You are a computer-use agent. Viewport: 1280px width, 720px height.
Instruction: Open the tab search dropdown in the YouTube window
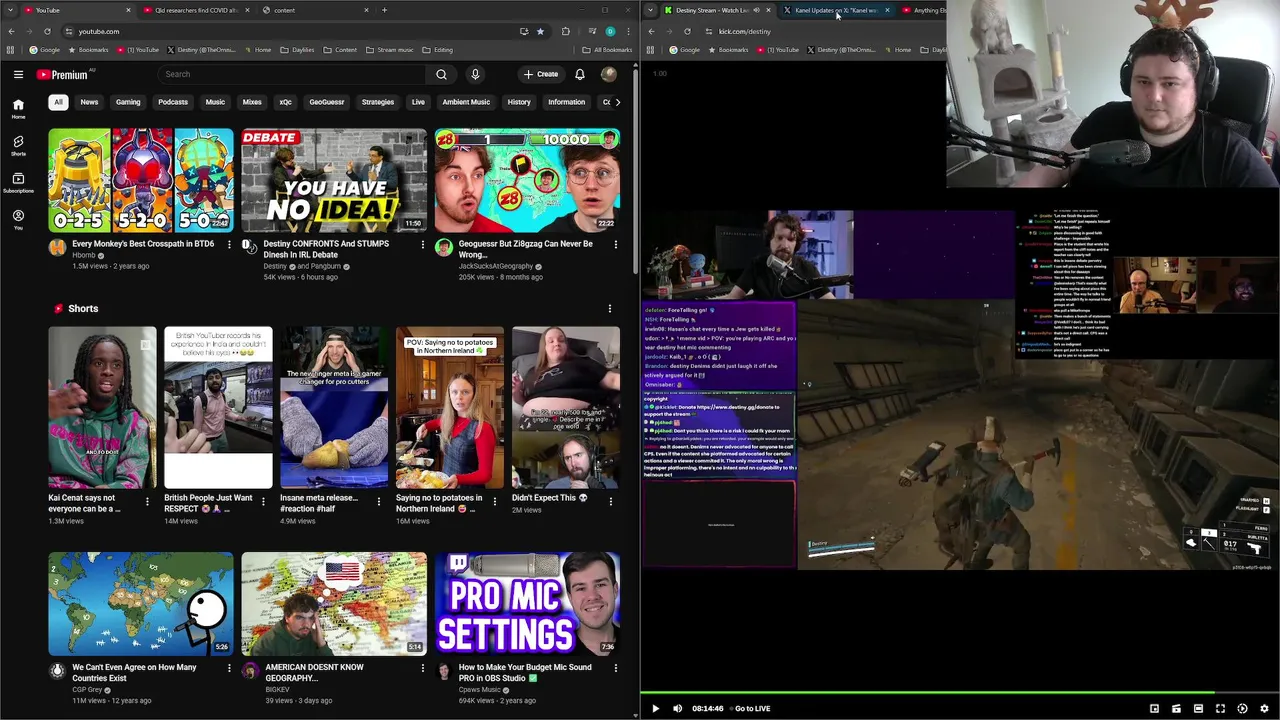10,10
